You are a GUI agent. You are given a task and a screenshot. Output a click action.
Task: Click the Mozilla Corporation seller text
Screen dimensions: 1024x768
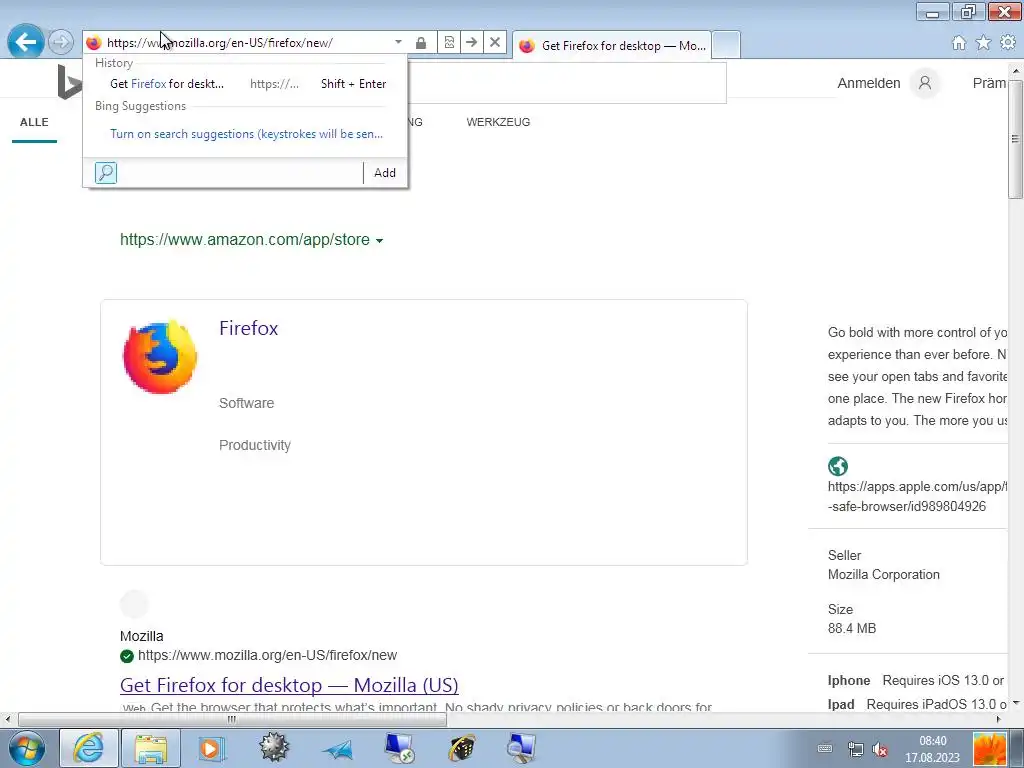[x=884, y=575]
